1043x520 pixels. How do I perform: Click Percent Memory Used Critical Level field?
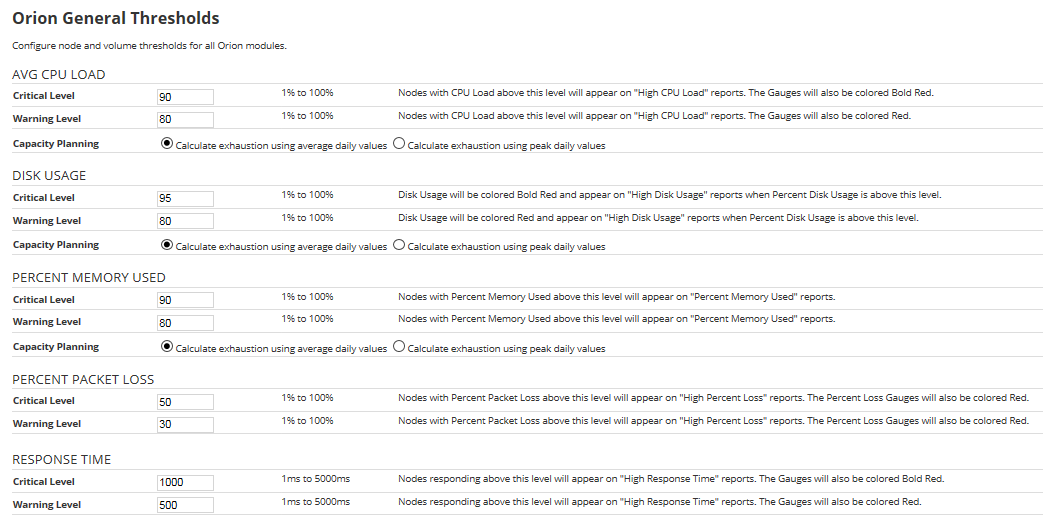click(x=186, y=300)
